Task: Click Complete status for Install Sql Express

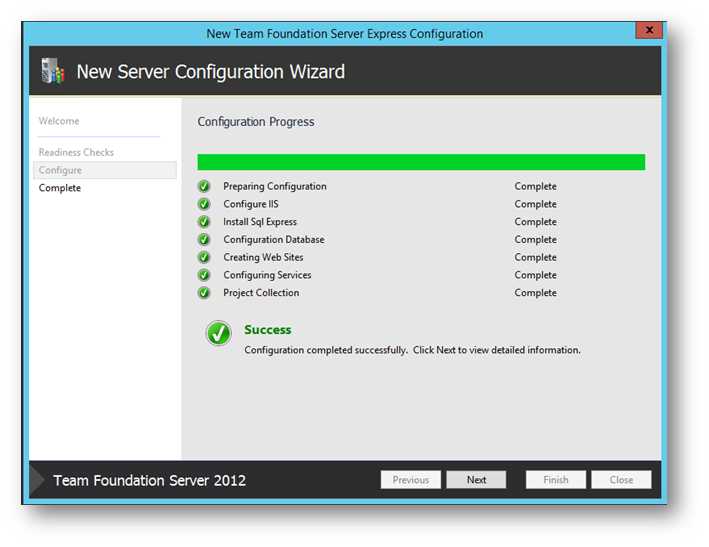Action: [x=535, y=222]
